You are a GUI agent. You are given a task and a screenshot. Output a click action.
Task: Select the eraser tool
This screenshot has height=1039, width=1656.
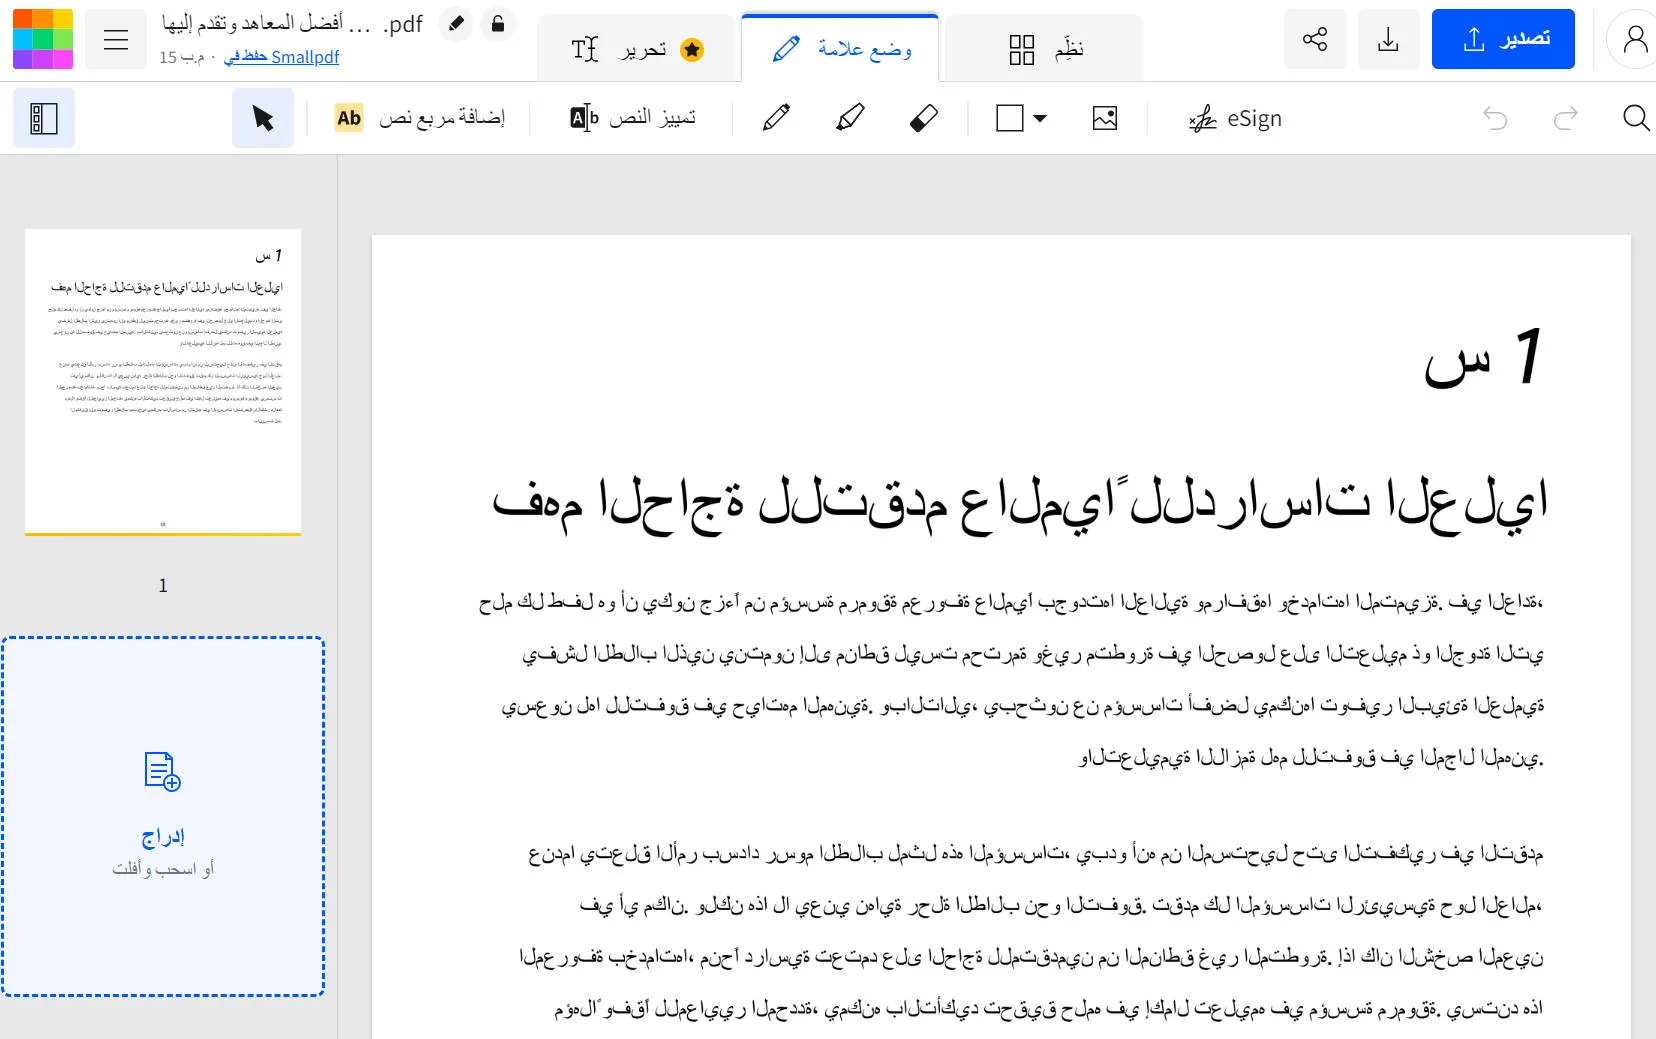922,117
